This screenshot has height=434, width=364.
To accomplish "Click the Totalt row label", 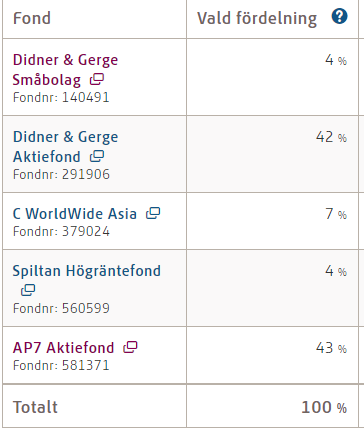I will coord(35,407).
